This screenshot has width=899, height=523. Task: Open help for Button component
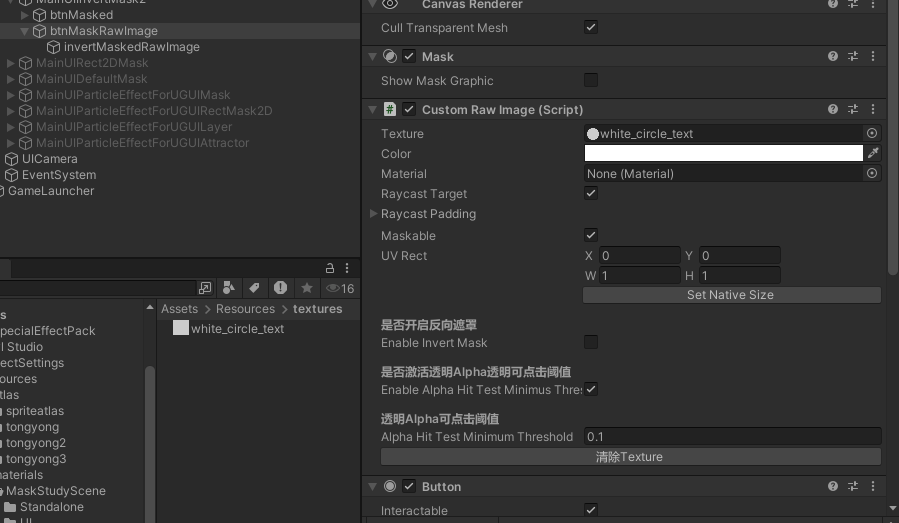[x=832, y=486]
